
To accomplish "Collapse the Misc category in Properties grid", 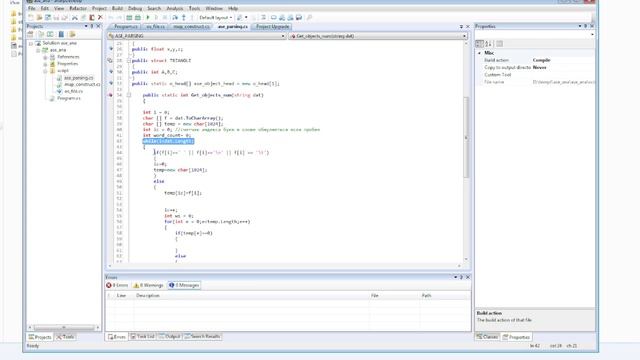I will pos(479,53).
